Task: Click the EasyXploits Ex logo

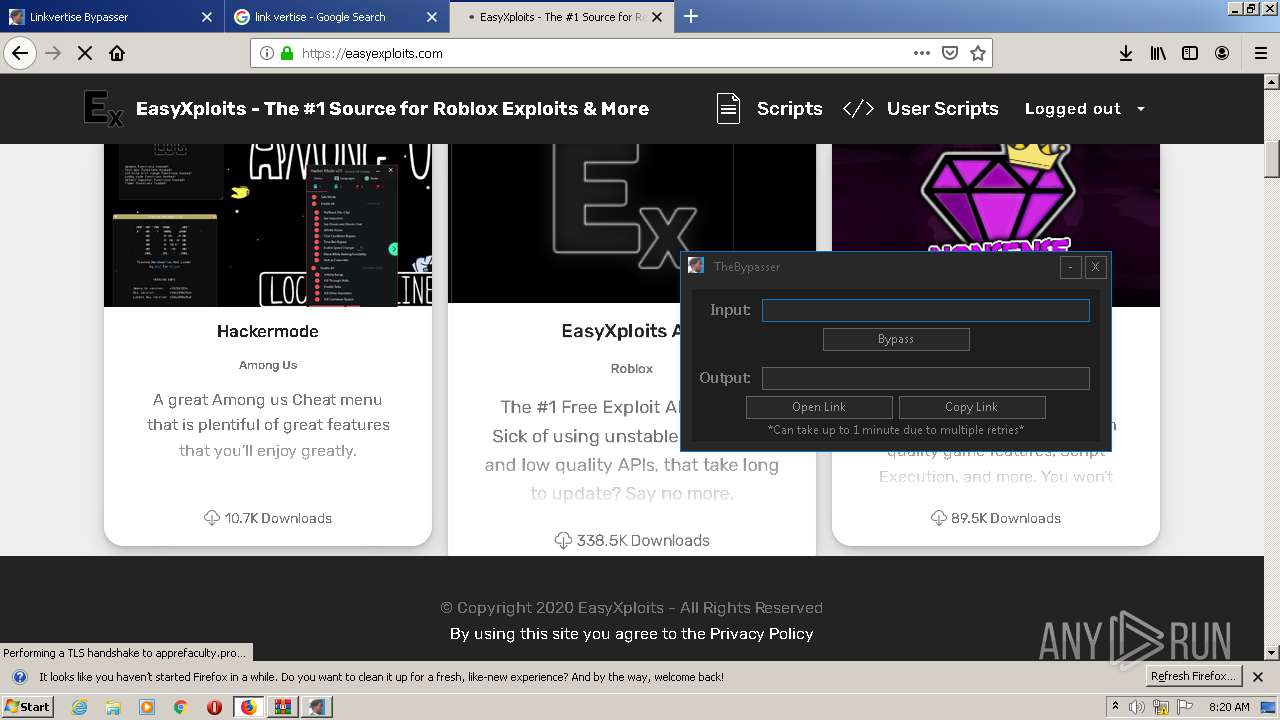Action: pos(103,109)
